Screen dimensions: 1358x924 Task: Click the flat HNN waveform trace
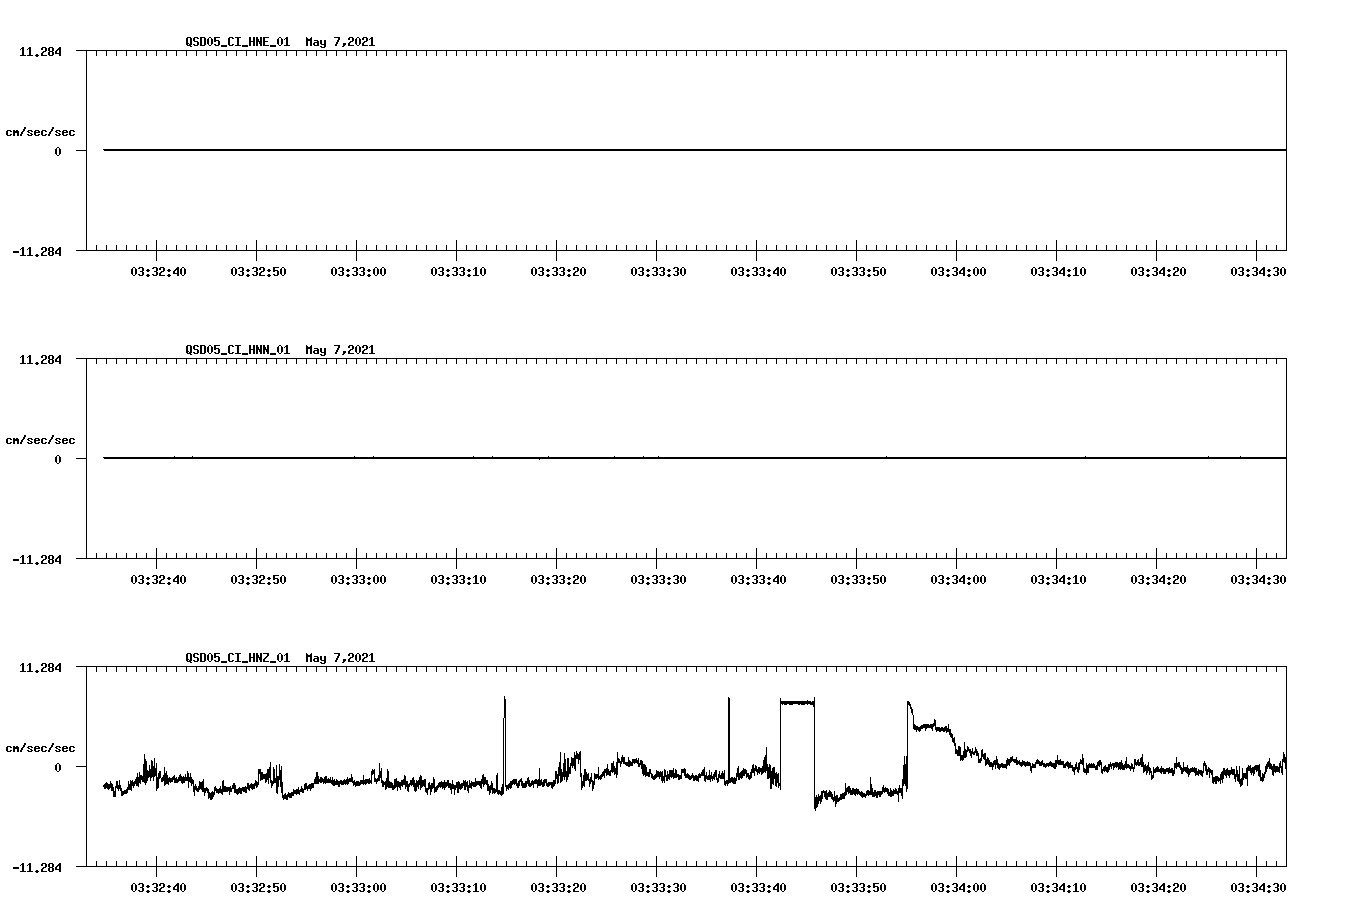point(600,456)
